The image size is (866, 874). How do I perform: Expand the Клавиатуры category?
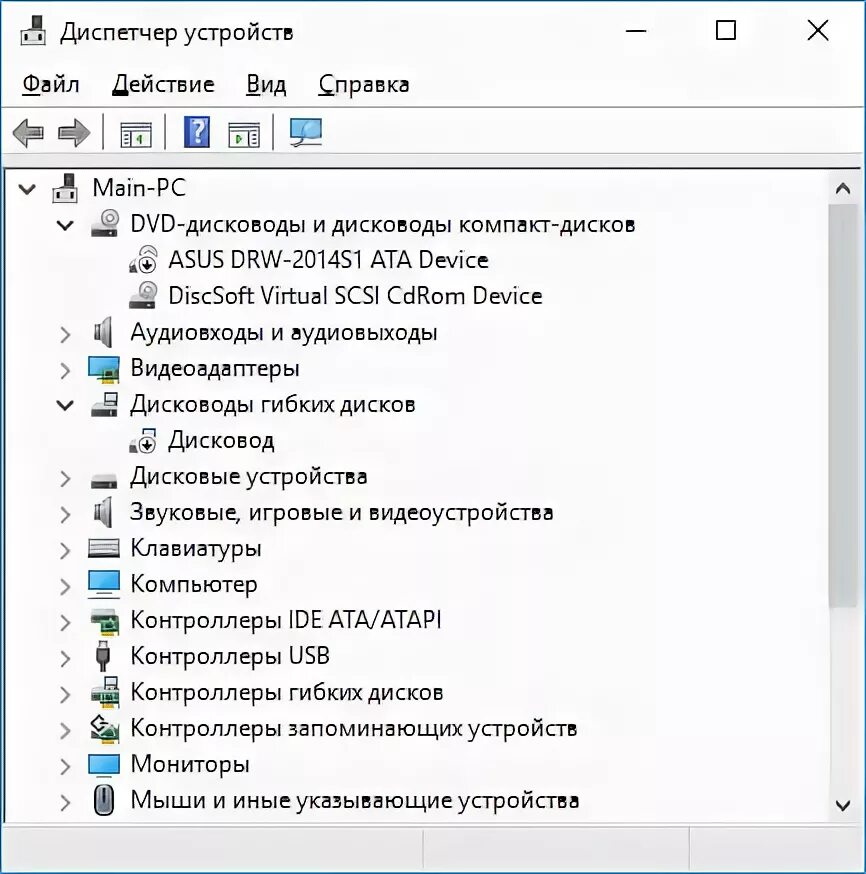tap(65, 550)
